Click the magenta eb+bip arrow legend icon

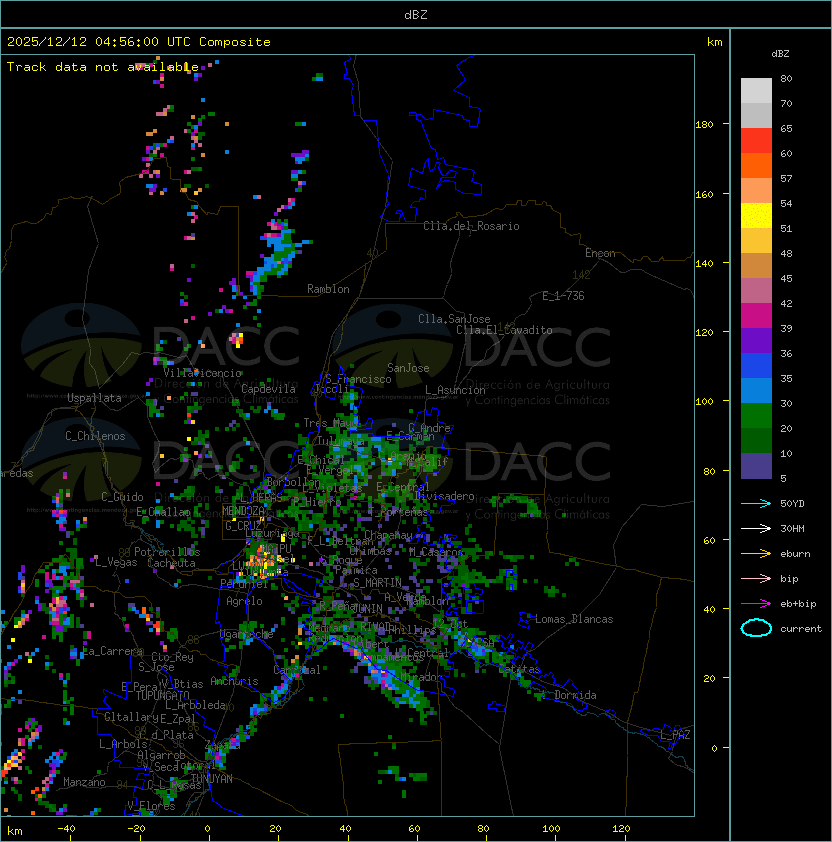(756, 604)
